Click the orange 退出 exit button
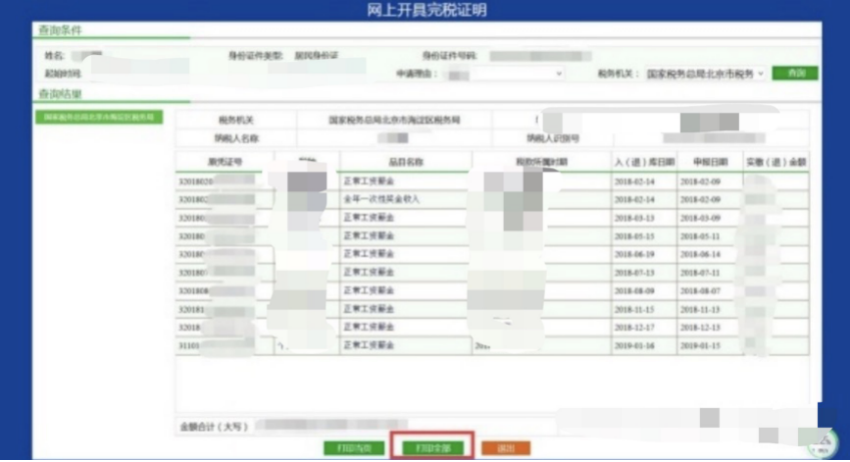850x462 pixels. tap(506, 448)
